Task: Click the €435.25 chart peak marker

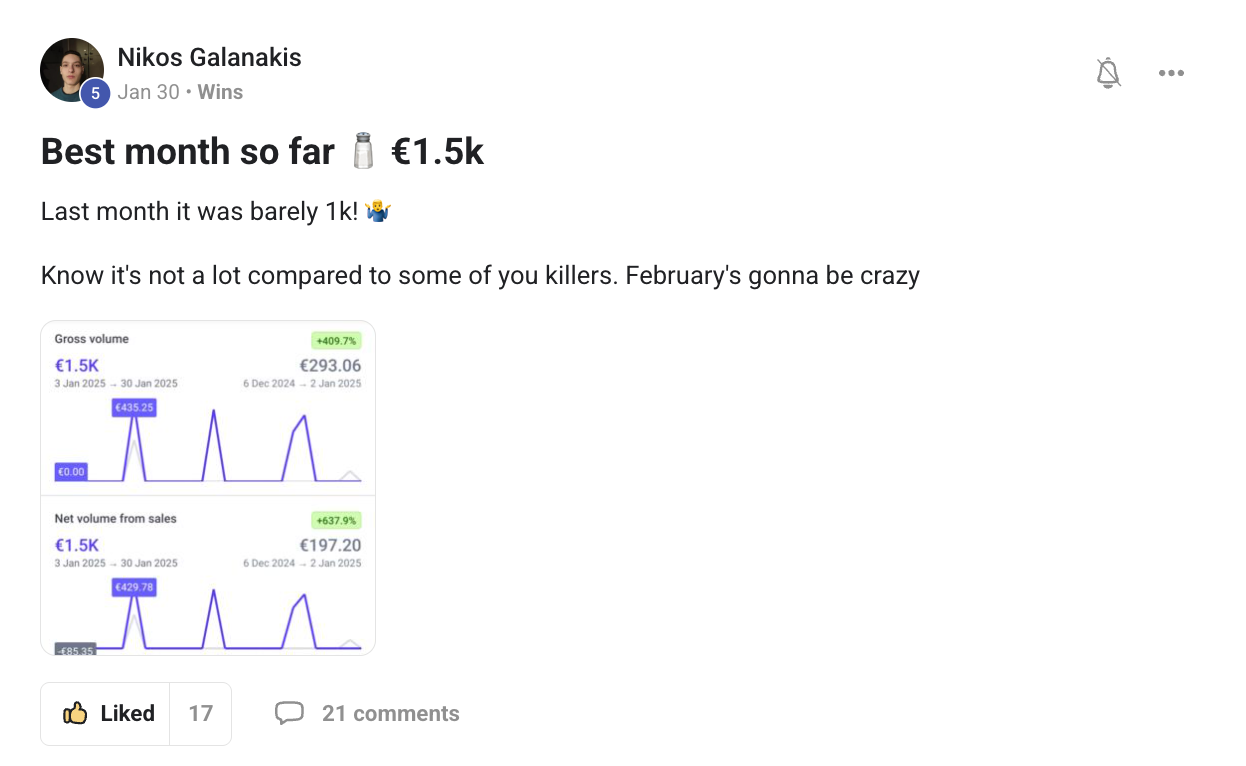Action: coord(134,408)
